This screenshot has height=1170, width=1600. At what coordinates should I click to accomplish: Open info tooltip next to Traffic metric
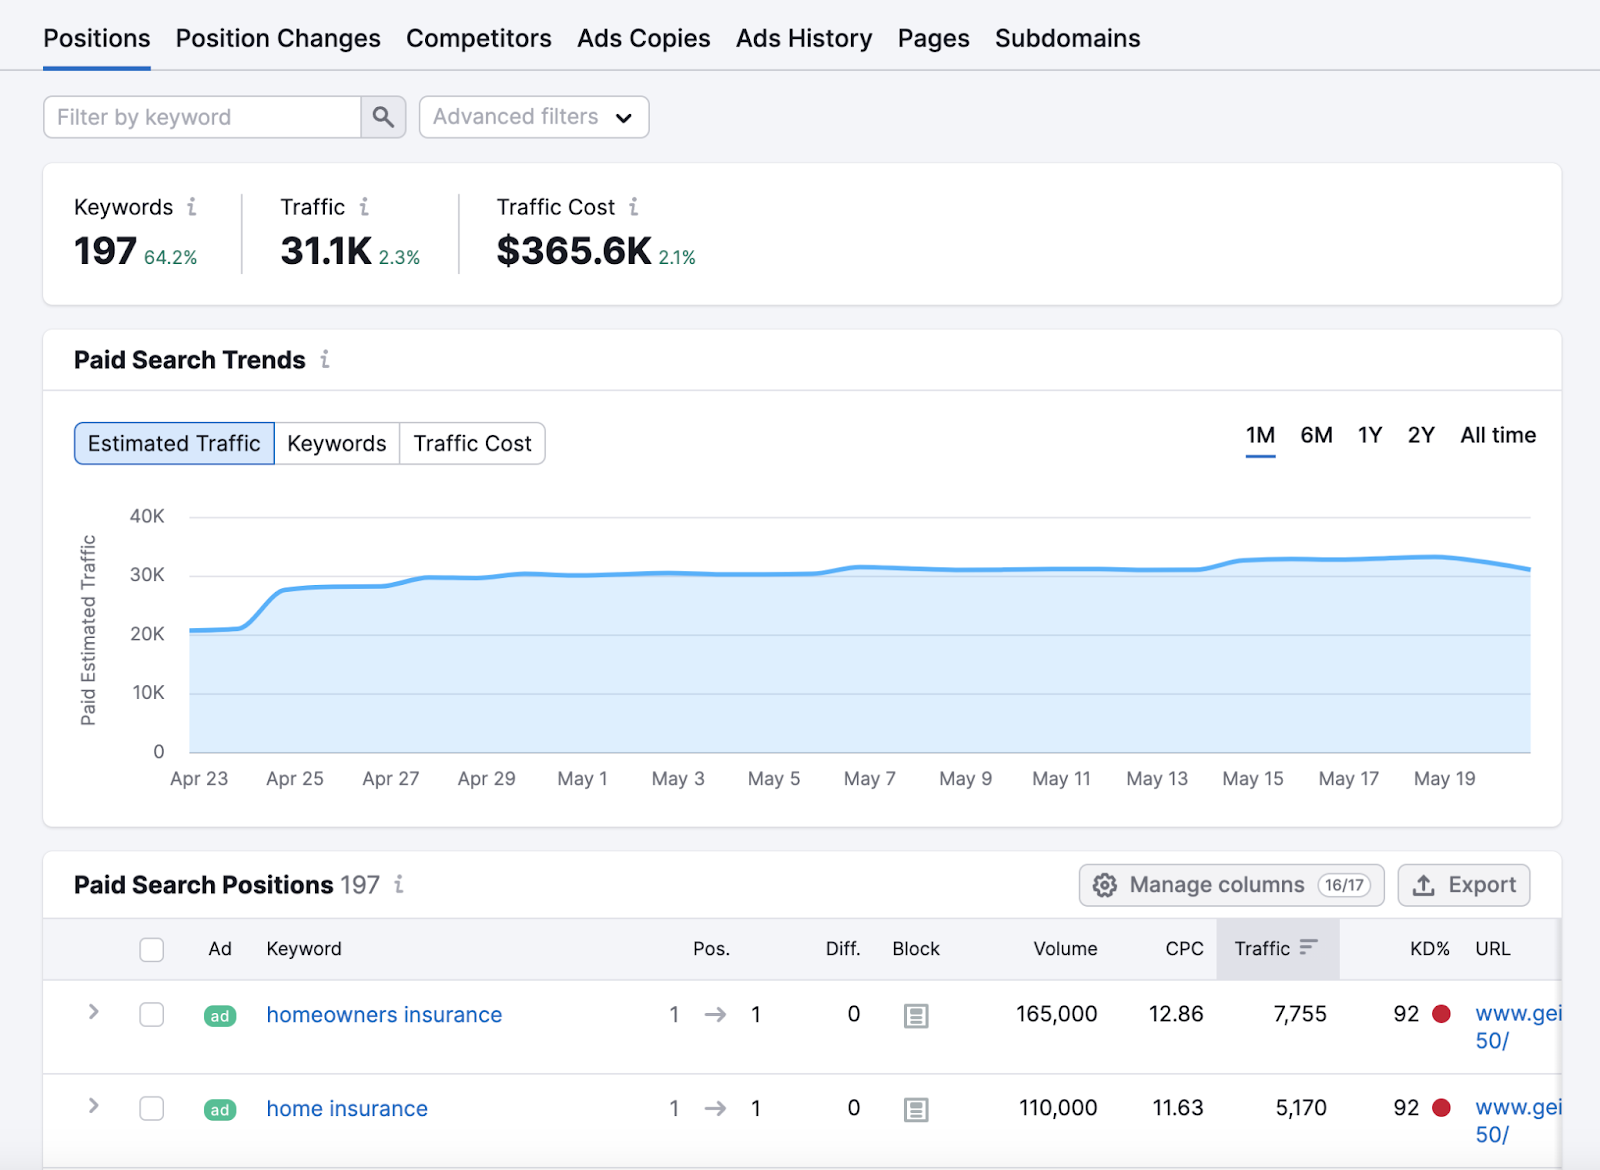tap(364, 207)
